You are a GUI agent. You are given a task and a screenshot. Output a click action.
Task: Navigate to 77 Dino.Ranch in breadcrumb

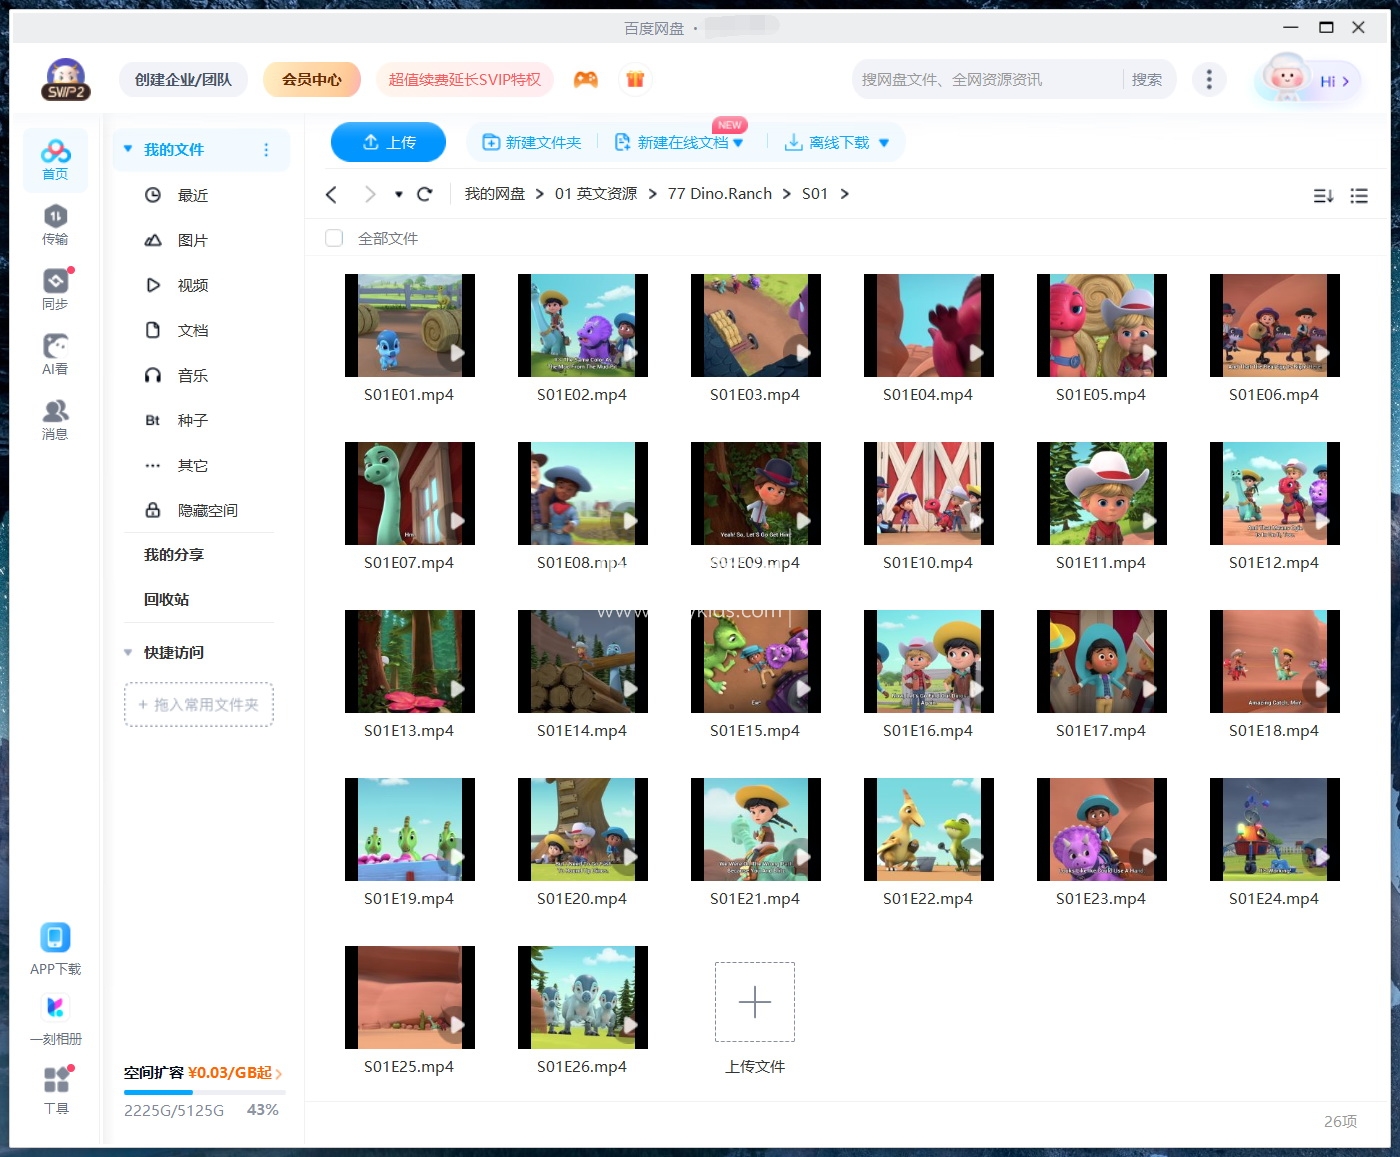pos(719,193)
